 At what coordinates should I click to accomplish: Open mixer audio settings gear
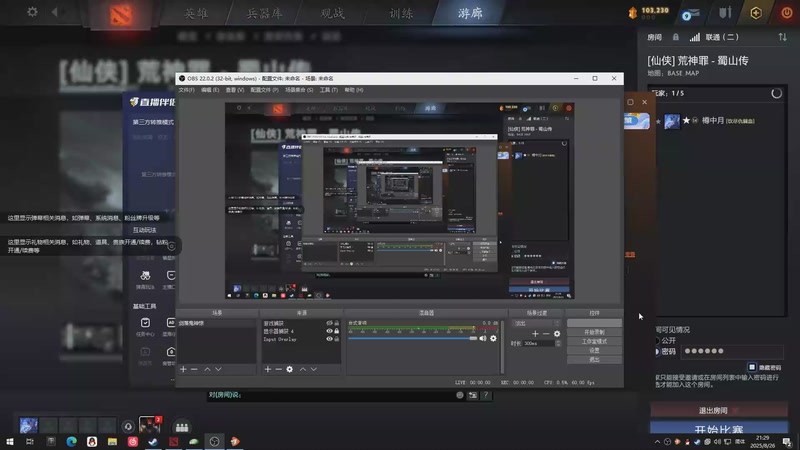(x=493, y=338)
